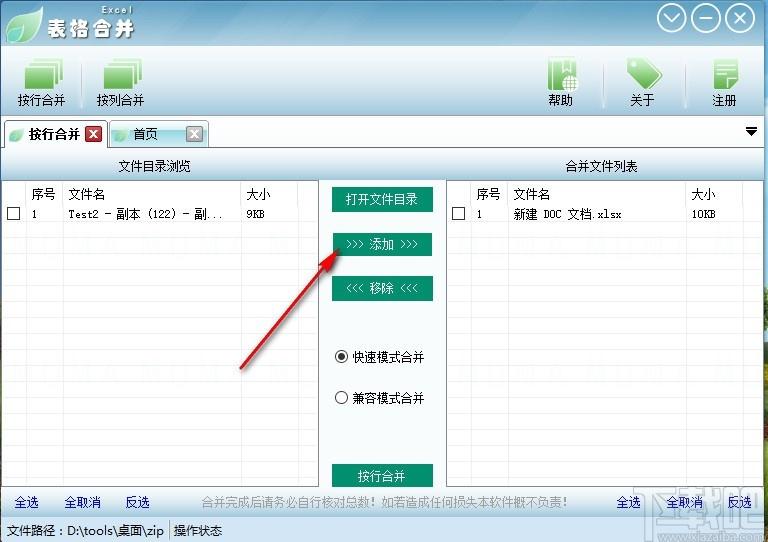This screenshot has width=768, height=542.
Task: Click 全取消 under the file directory list
Action: click(83, 502)
